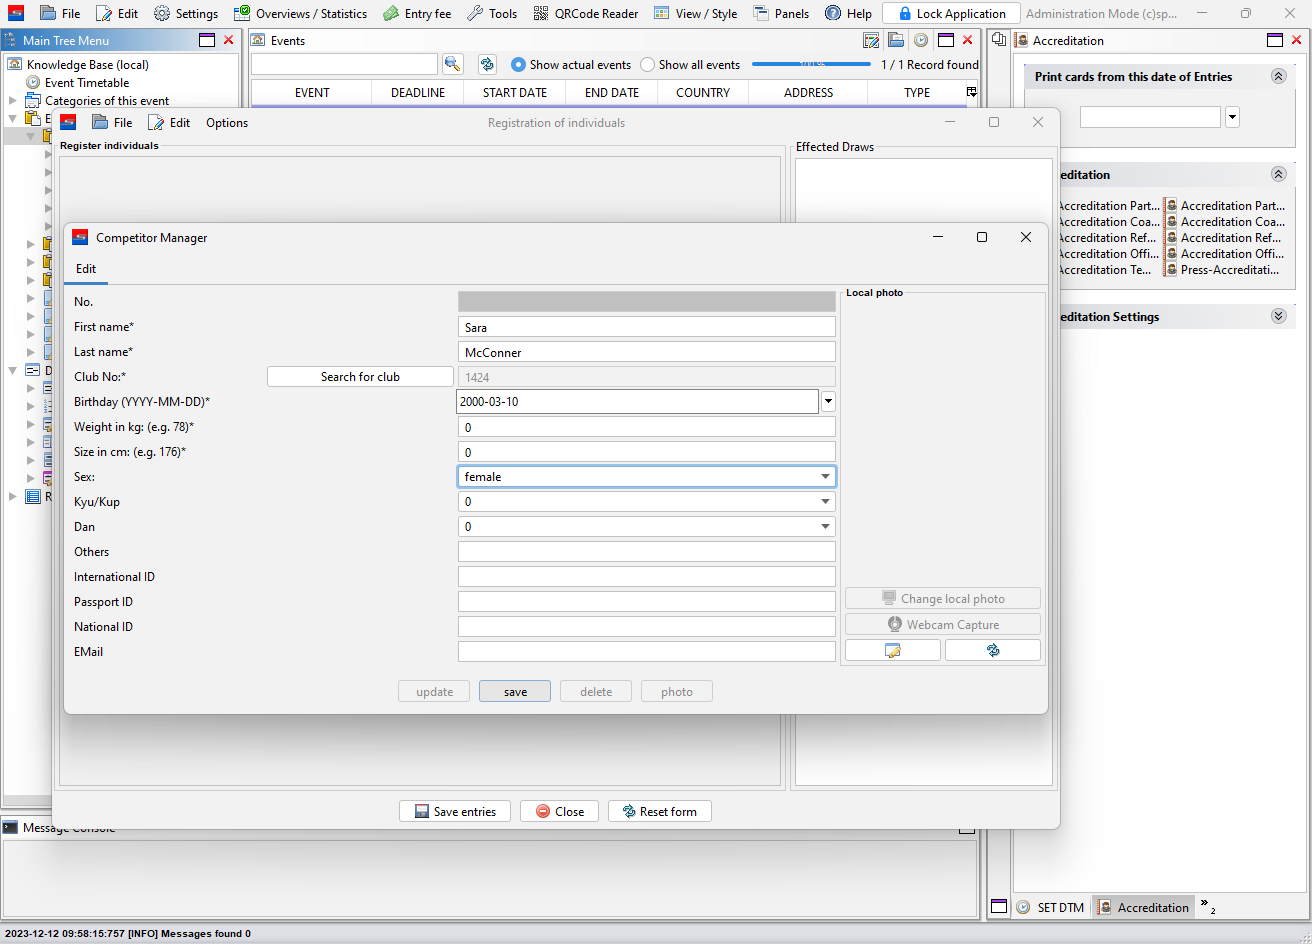Open the table column chooser icon beside TYPE
Image resolution: width=1312 pixels, height=945 pixels.
[971, 92]
